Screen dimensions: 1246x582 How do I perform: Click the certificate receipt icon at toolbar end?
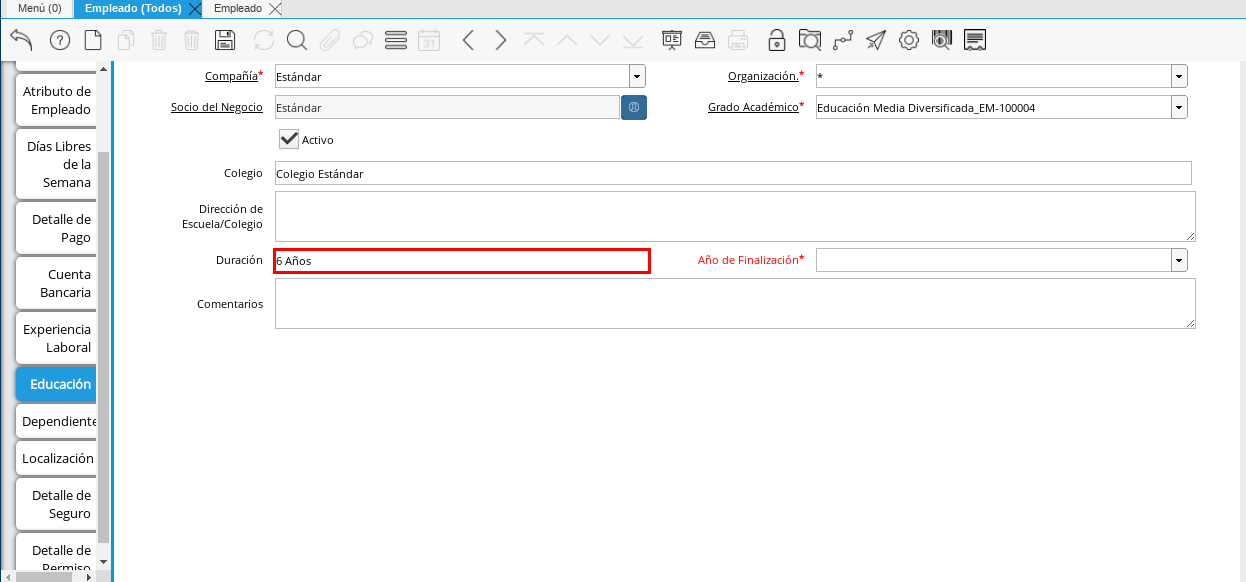(x=975, y=40)
